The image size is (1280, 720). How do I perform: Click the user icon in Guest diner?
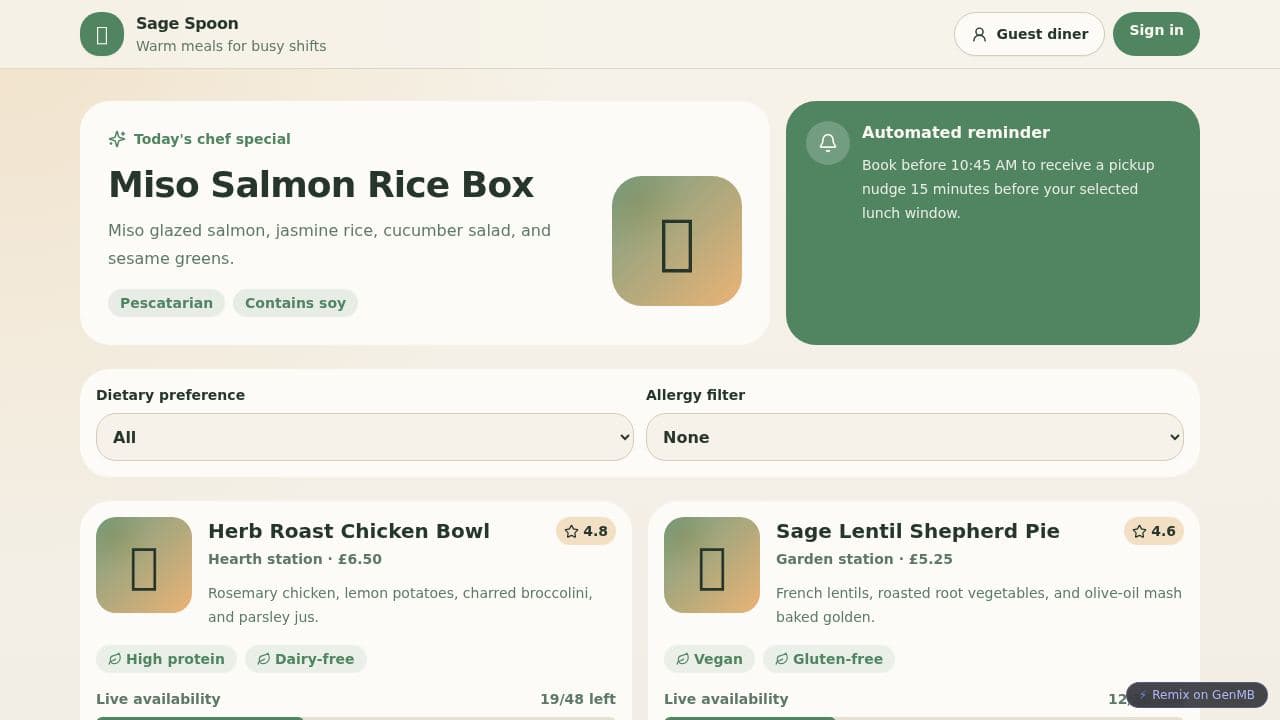(x=980, y=34)
